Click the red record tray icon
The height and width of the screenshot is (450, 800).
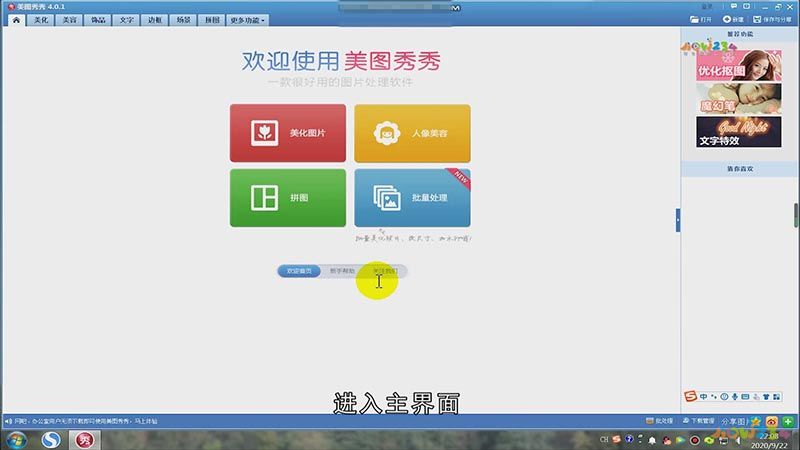(694, 440)
